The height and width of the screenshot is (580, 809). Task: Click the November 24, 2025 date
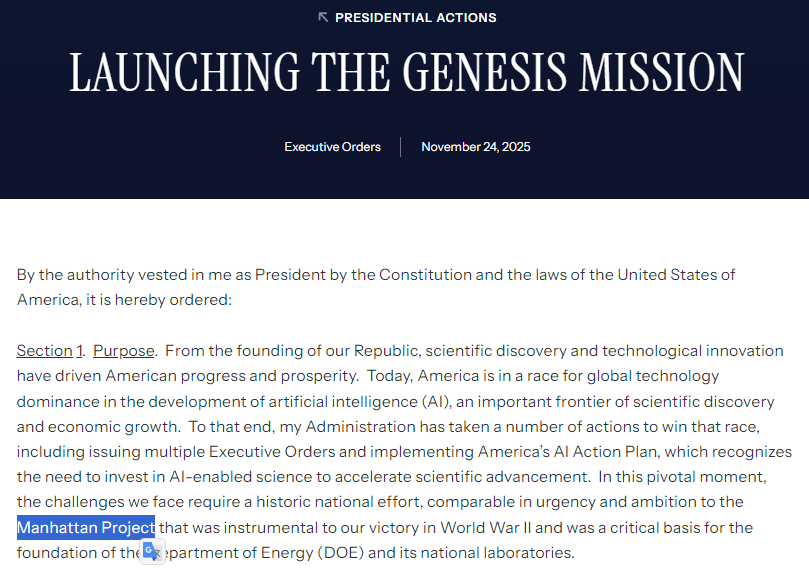(476, 147)
